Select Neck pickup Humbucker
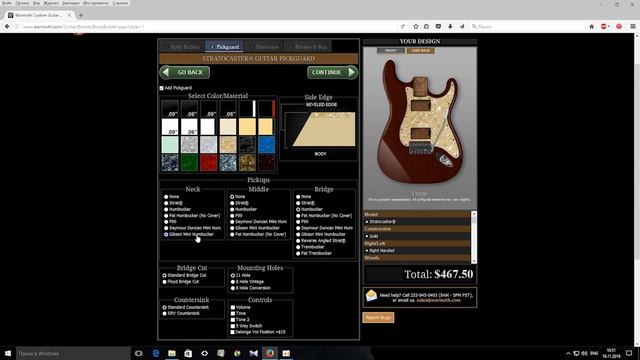This screenshot has height=360, width=640. point(166,209)
